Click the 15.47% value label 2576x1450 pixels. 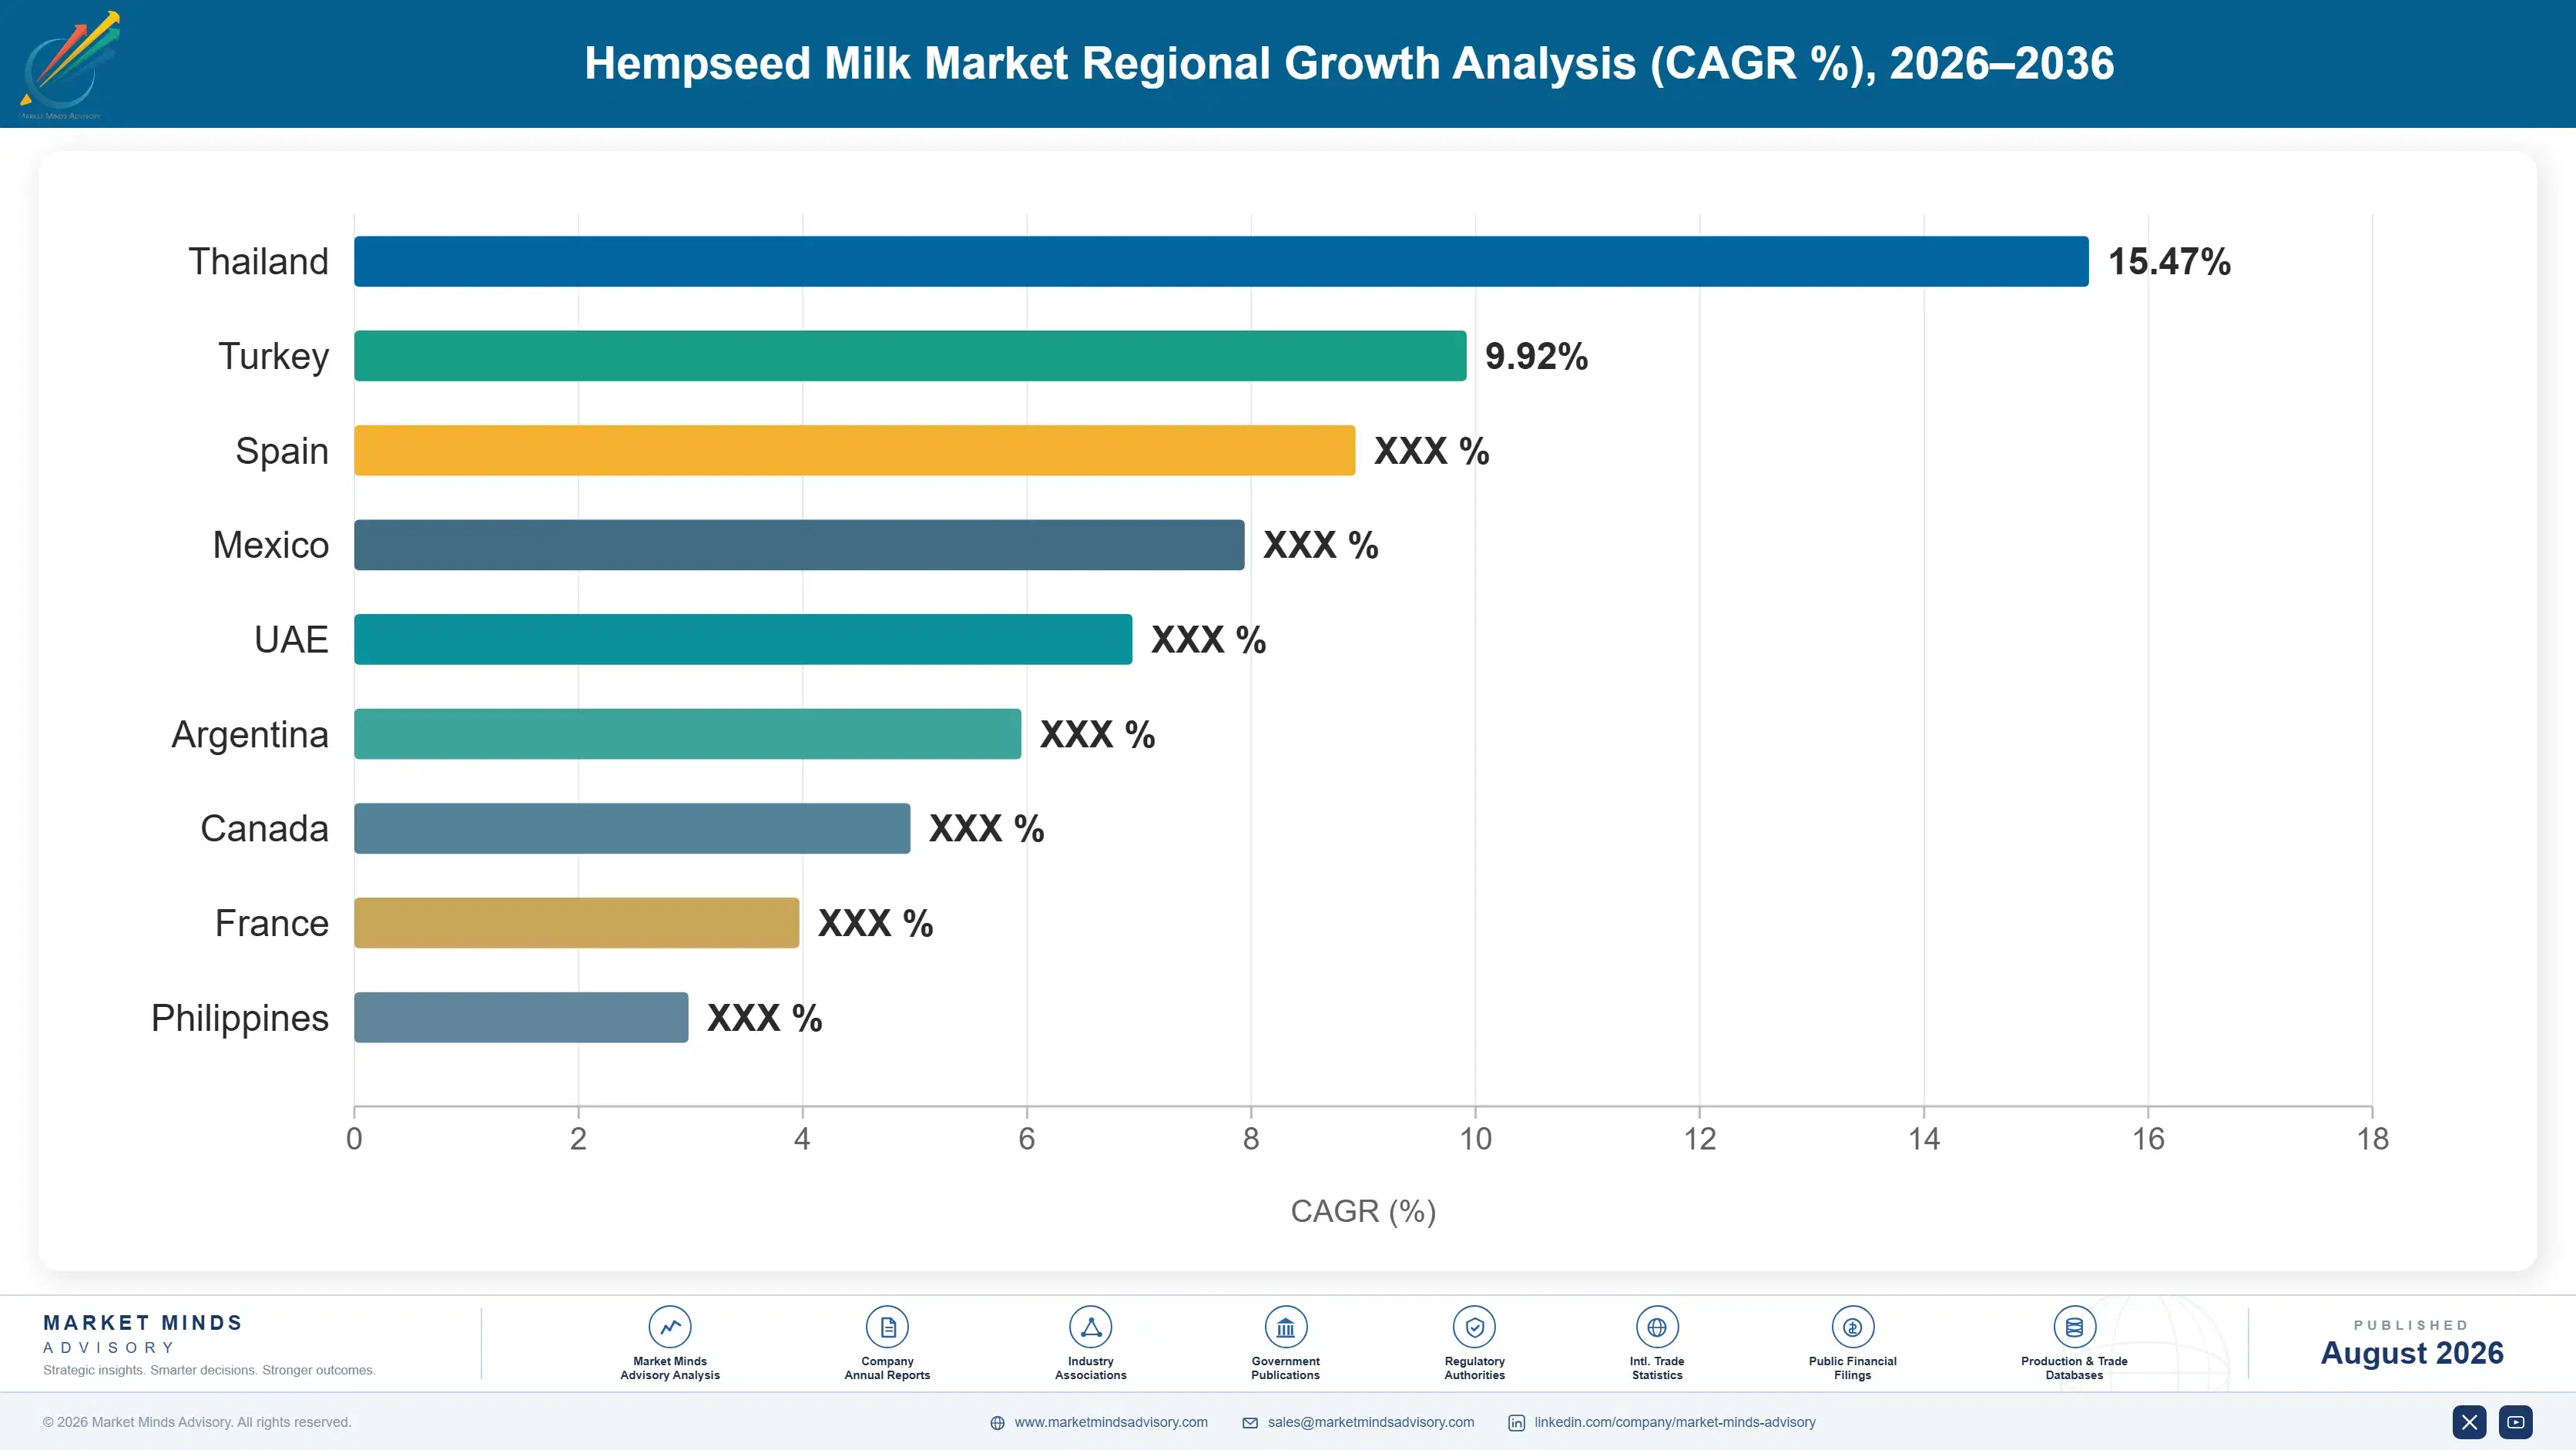[2169, 262]
